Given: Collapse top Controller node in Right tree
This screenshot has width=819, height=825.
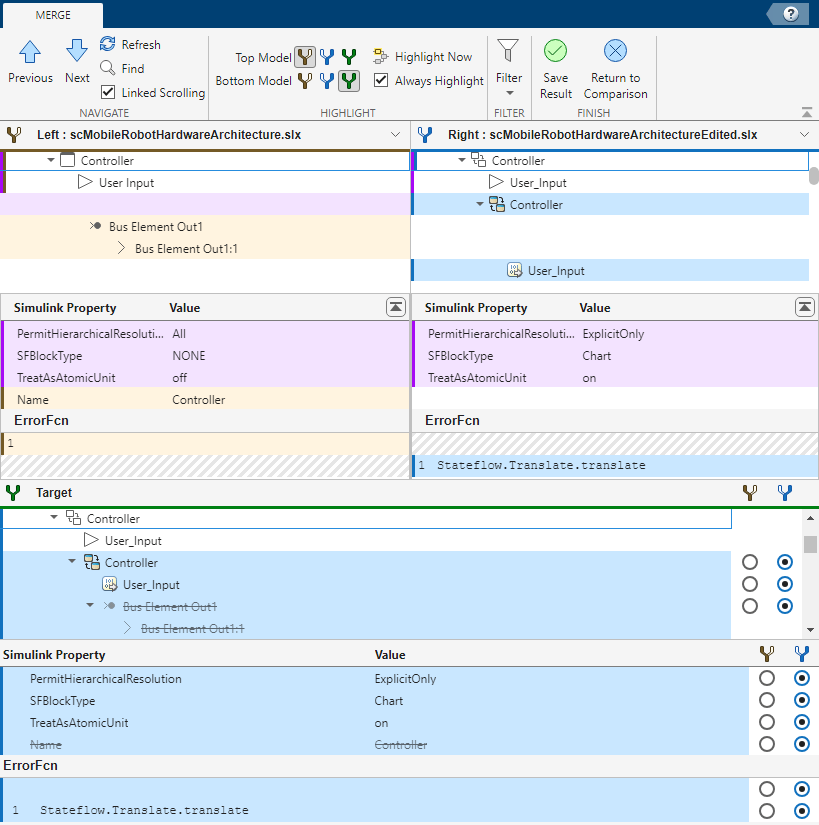Looking at the screenshot, I should coord(461,160).
